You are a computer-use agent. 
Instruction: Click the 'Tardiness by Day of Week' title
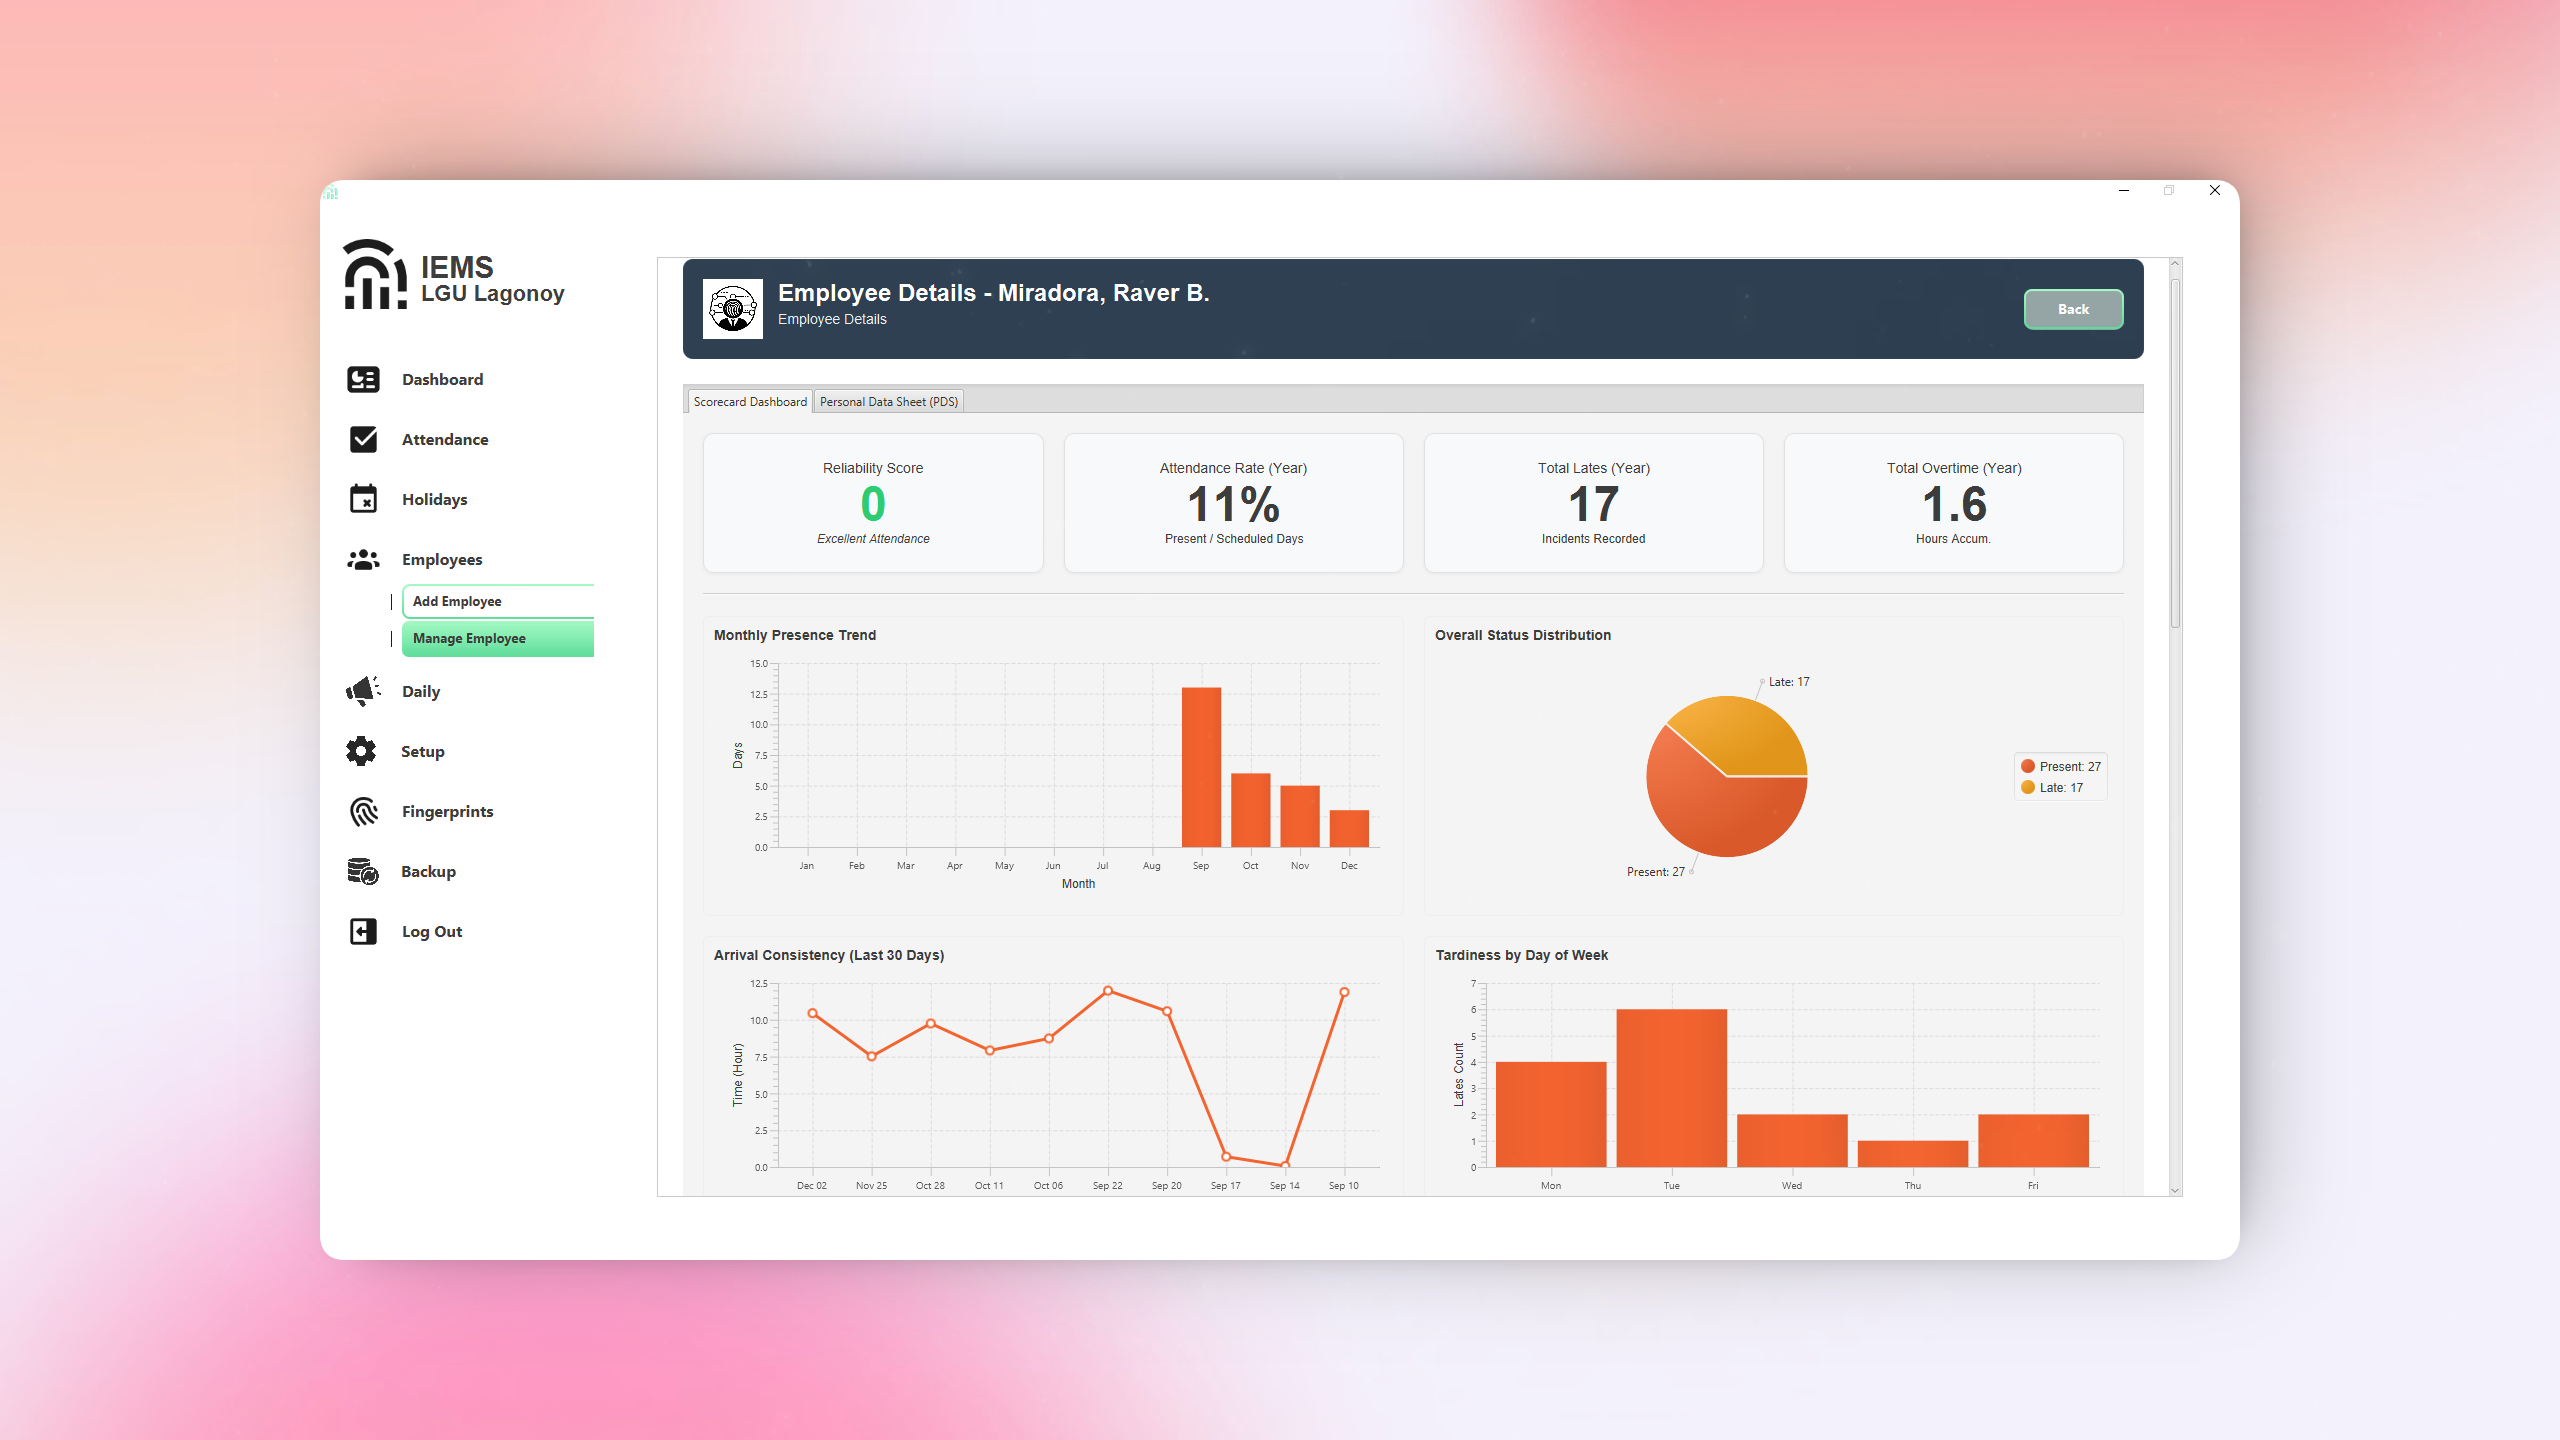pyautogui.click(x=1522, y=955)
